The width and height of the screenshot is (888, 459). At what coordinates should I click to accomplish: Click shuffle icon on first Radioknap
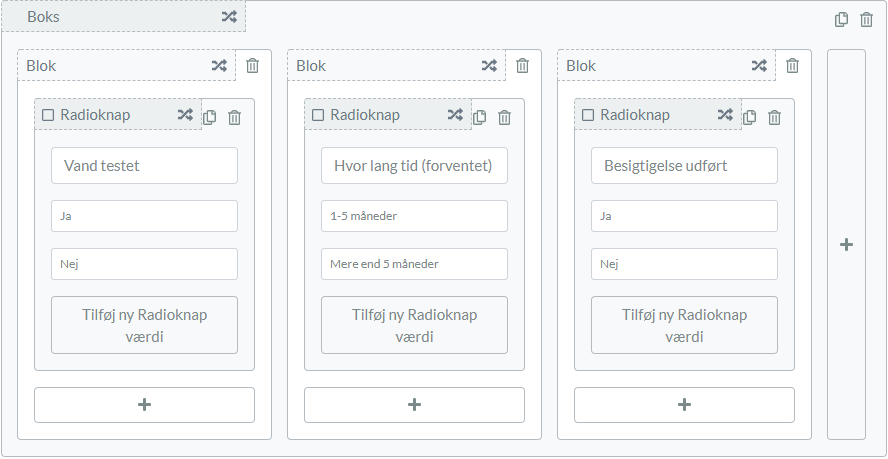click(185, 115)
